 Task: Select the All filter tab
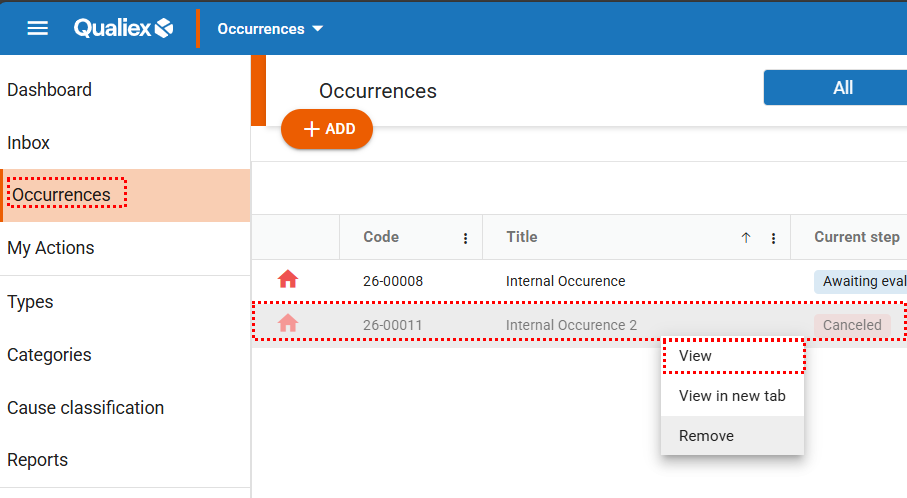coord(842,88)
